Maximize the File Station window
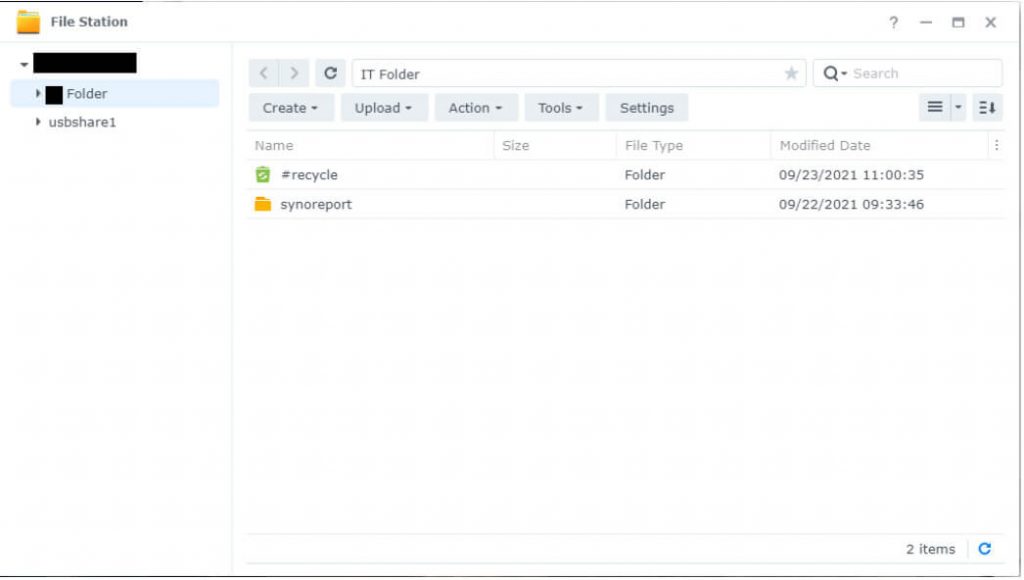This screenshot has width=1024, height=580. pos(958,22)
